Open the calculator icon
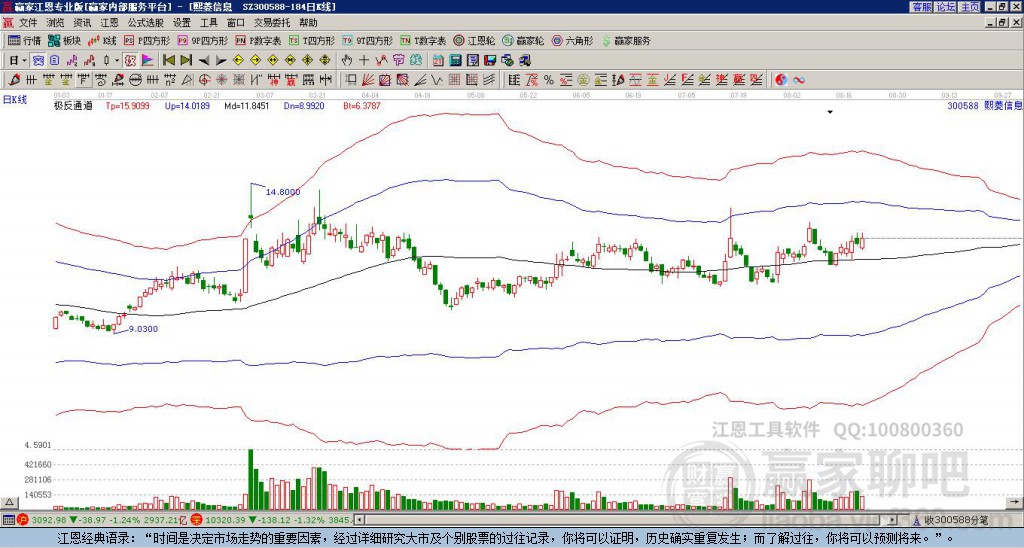Viewport: 1024px width, 548px height. click(455, 60)
